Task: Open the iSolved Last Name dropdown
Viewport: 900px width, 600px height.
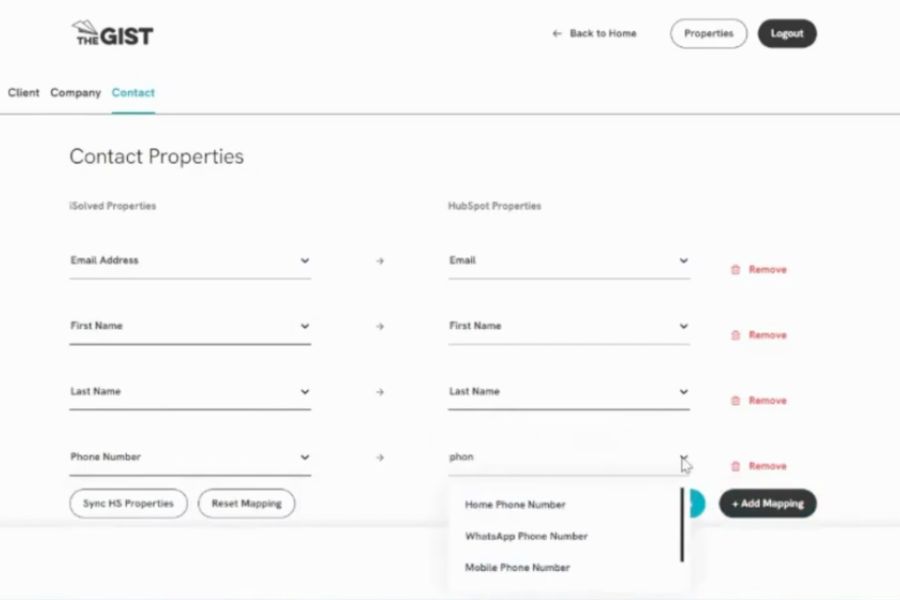Action: (190, 392)
